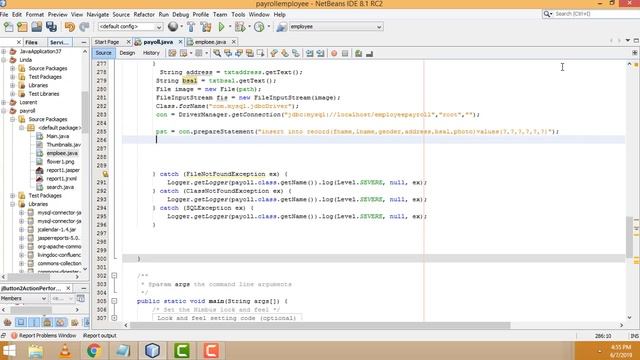The width and height of the screenshot is (640, 360).
Task: Open the Debug menu
Action: pyautogui.click(x=180, y=14)
